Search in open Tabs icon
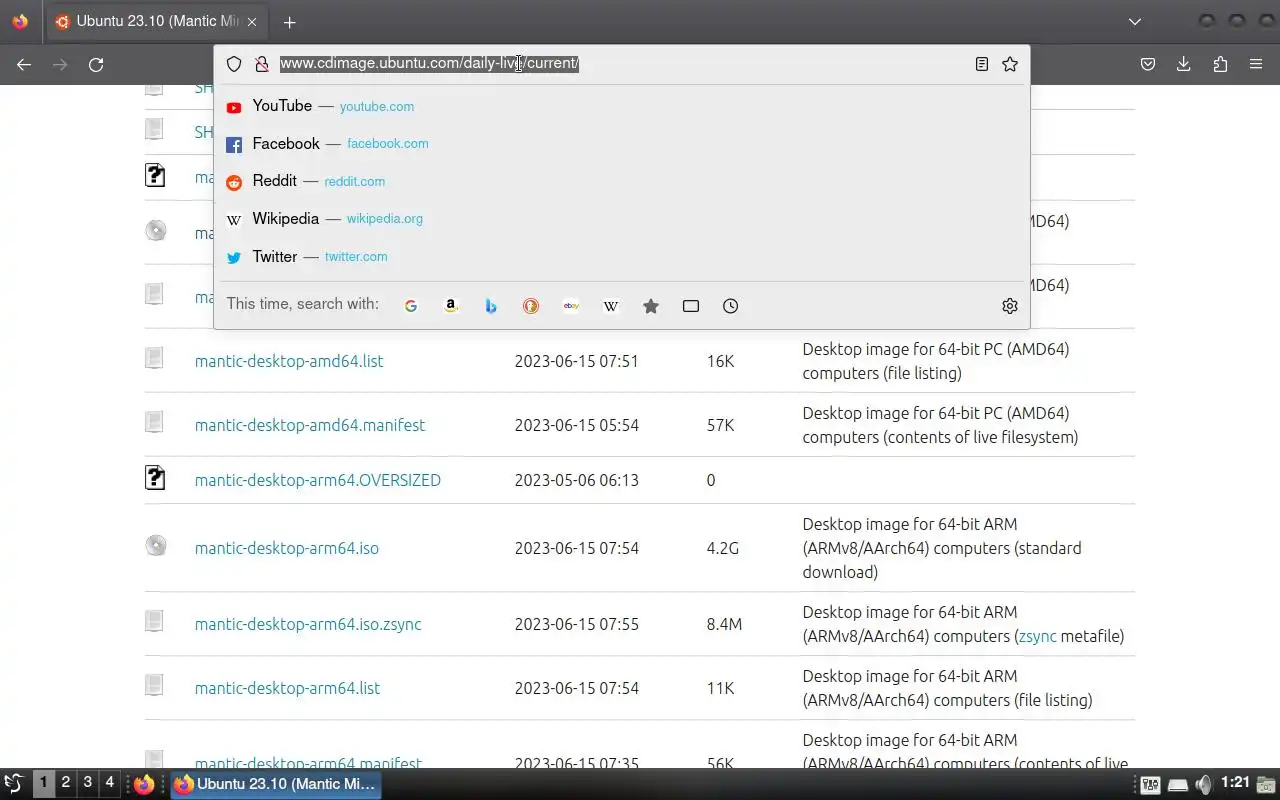 pos(691,306)
